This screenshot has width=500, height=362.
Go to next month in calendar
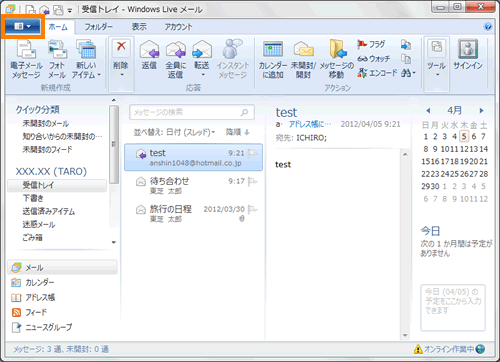point(481,110)
